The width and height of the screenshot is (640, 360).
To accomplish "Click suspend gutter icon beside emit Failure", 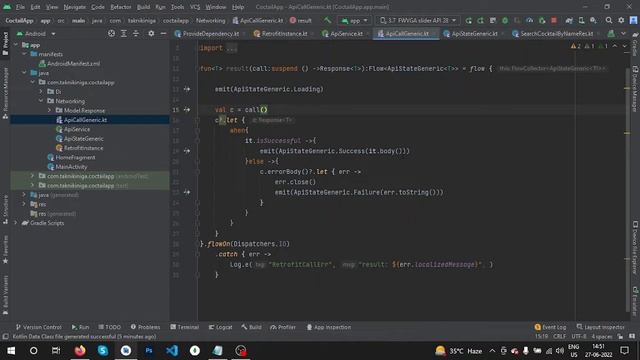I will (x=187, y=192).
